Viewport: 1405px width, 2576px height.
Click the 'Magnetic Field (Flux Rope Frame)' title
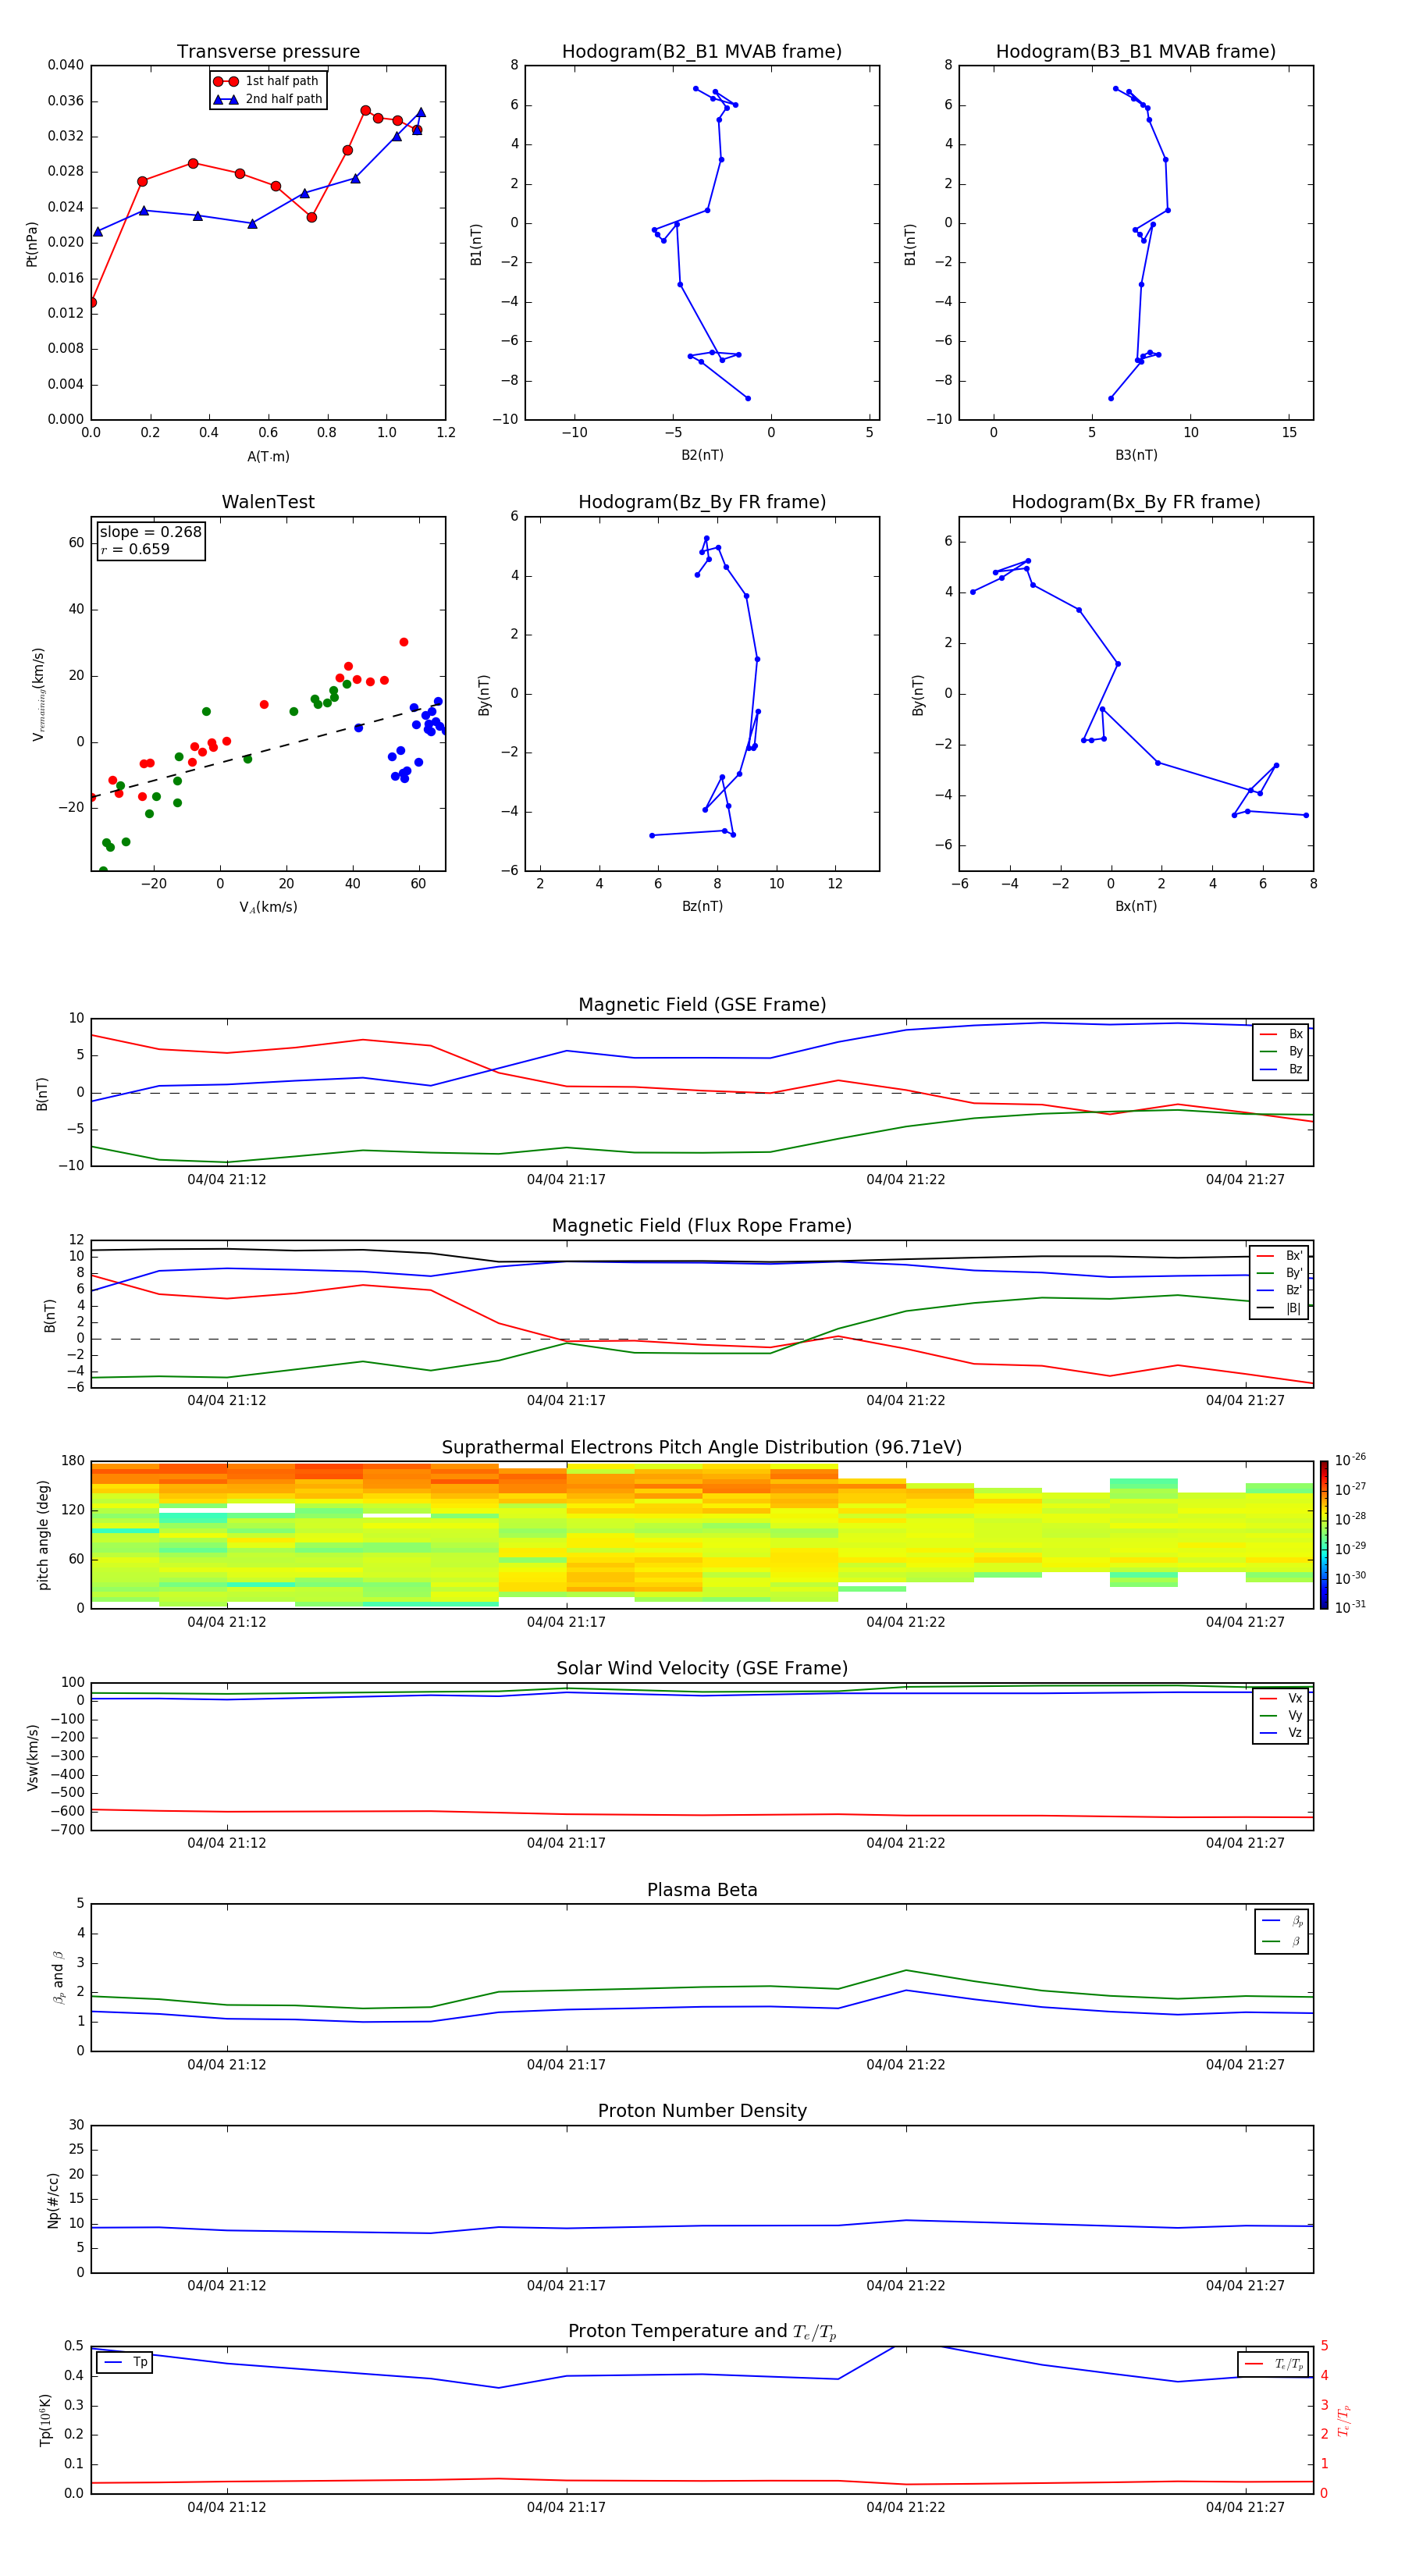click(702, 1226)
